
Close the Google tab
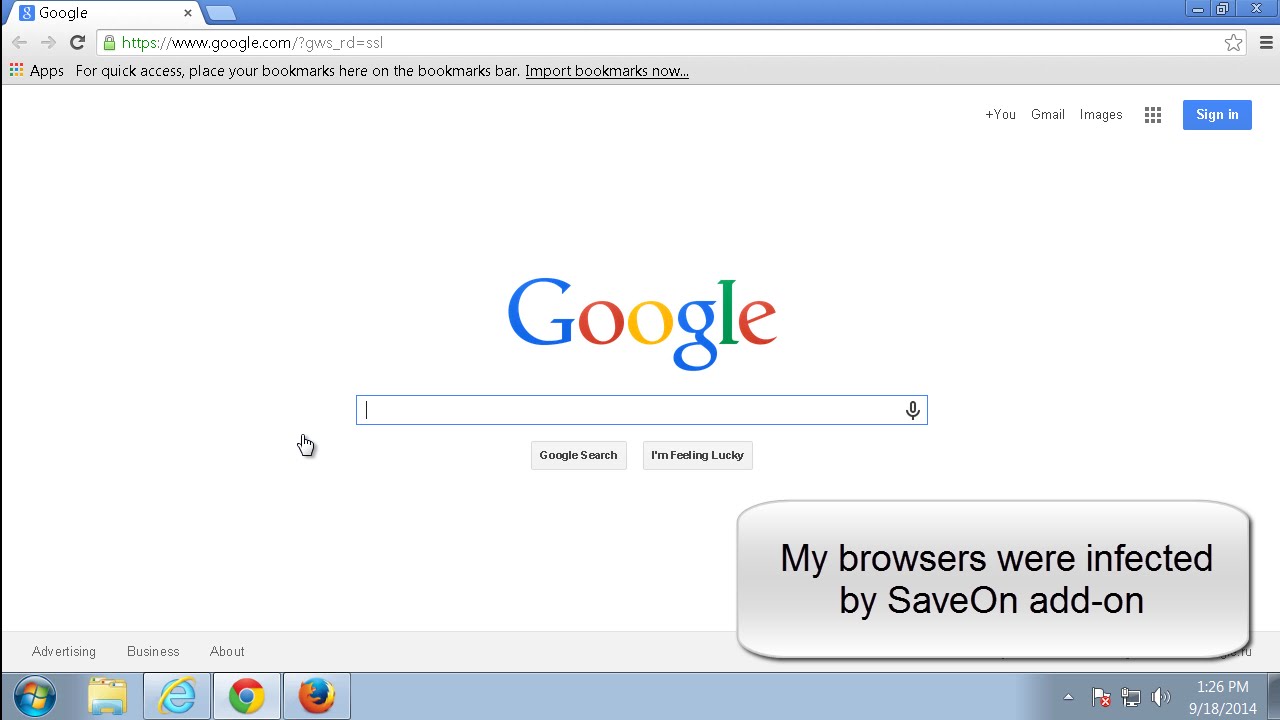187,13
